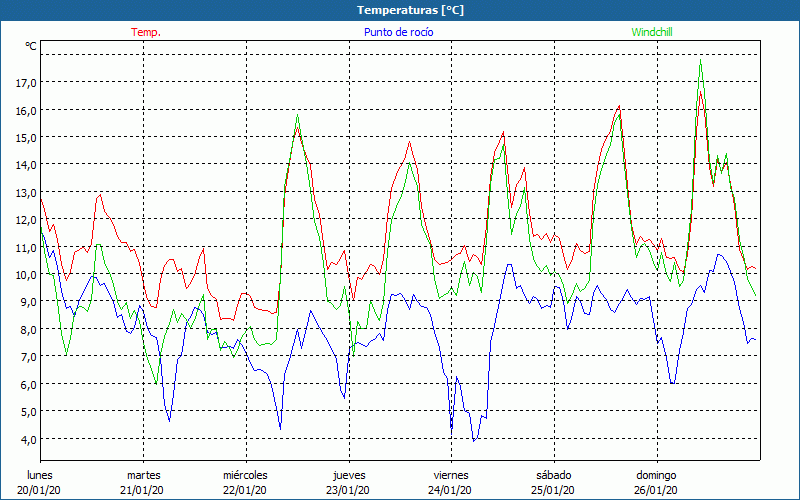800x500 pixels.
Task: Click the 'viernes' day label
Action: pyautogui.click(x=451, y=475)
